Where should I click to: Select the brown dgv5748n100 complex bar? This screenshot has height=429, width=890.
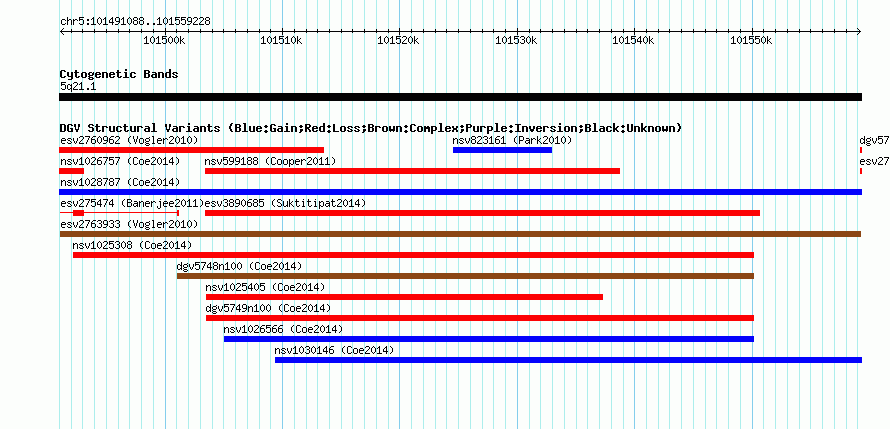pyautogui.click(x=465, y=276)
